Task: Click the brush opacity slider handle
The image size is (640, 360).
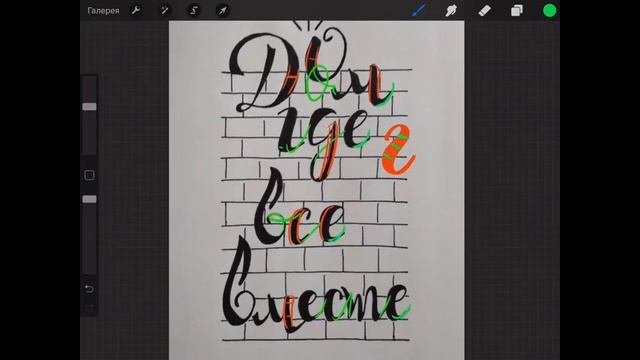Action: 89,199
